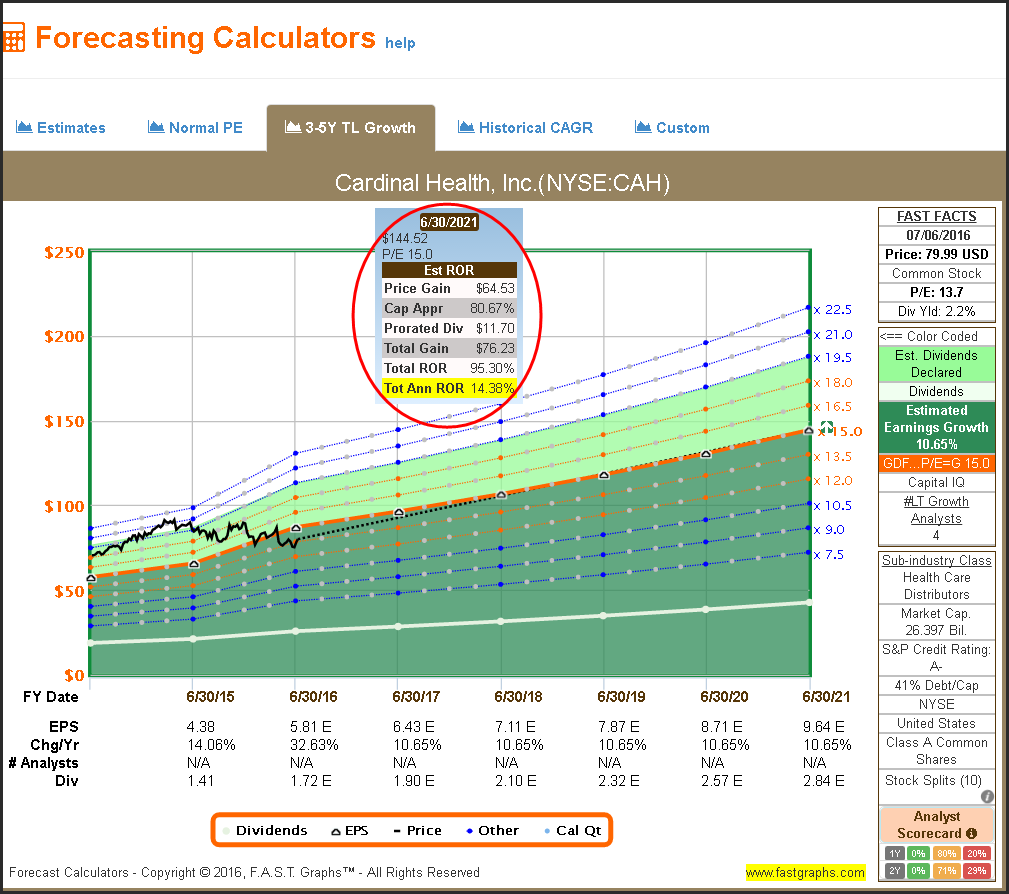
Task: Toggle Cal Qt legend item
Action: coord(567,830)
